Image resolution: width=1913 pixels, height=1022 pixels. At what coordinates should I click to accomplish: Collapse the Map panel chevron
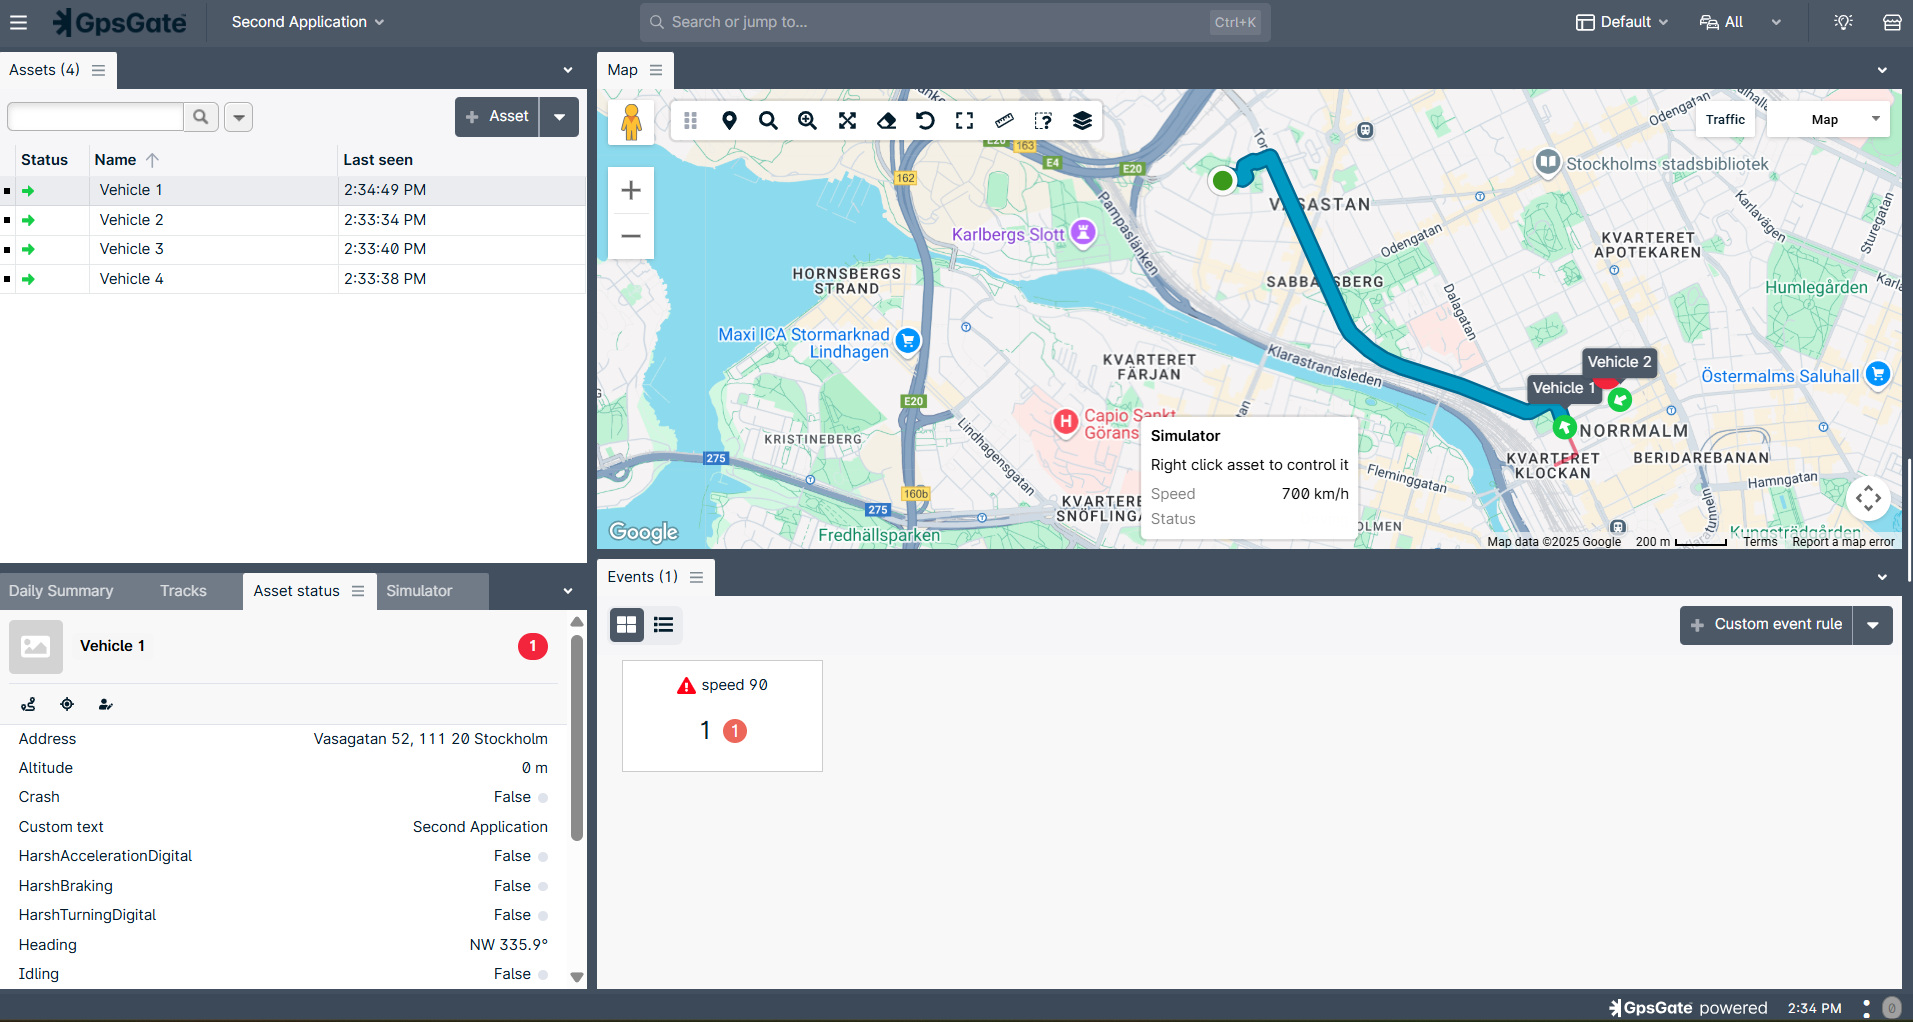coord(1882,70)
